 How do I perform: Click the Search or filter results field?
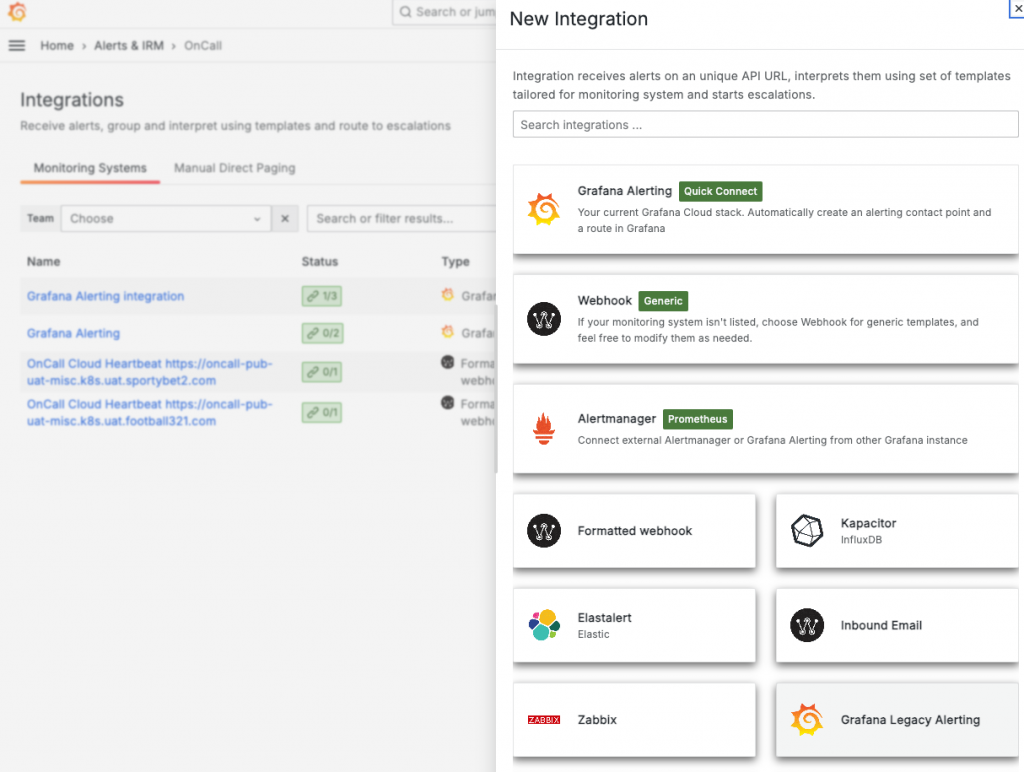click(401, 218)
